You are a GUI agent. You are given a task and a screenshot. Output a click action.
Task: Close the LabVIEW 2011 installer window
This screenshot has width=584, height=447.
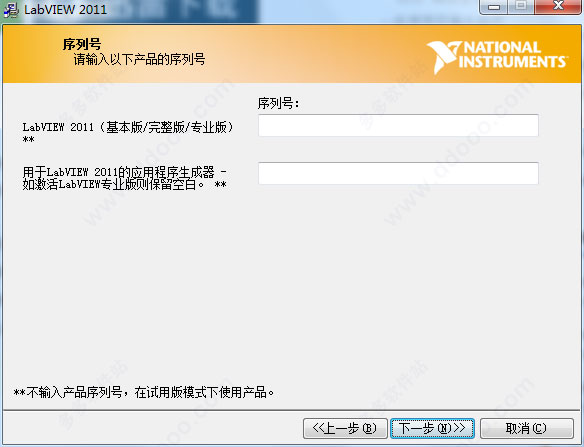click(558, 7)
